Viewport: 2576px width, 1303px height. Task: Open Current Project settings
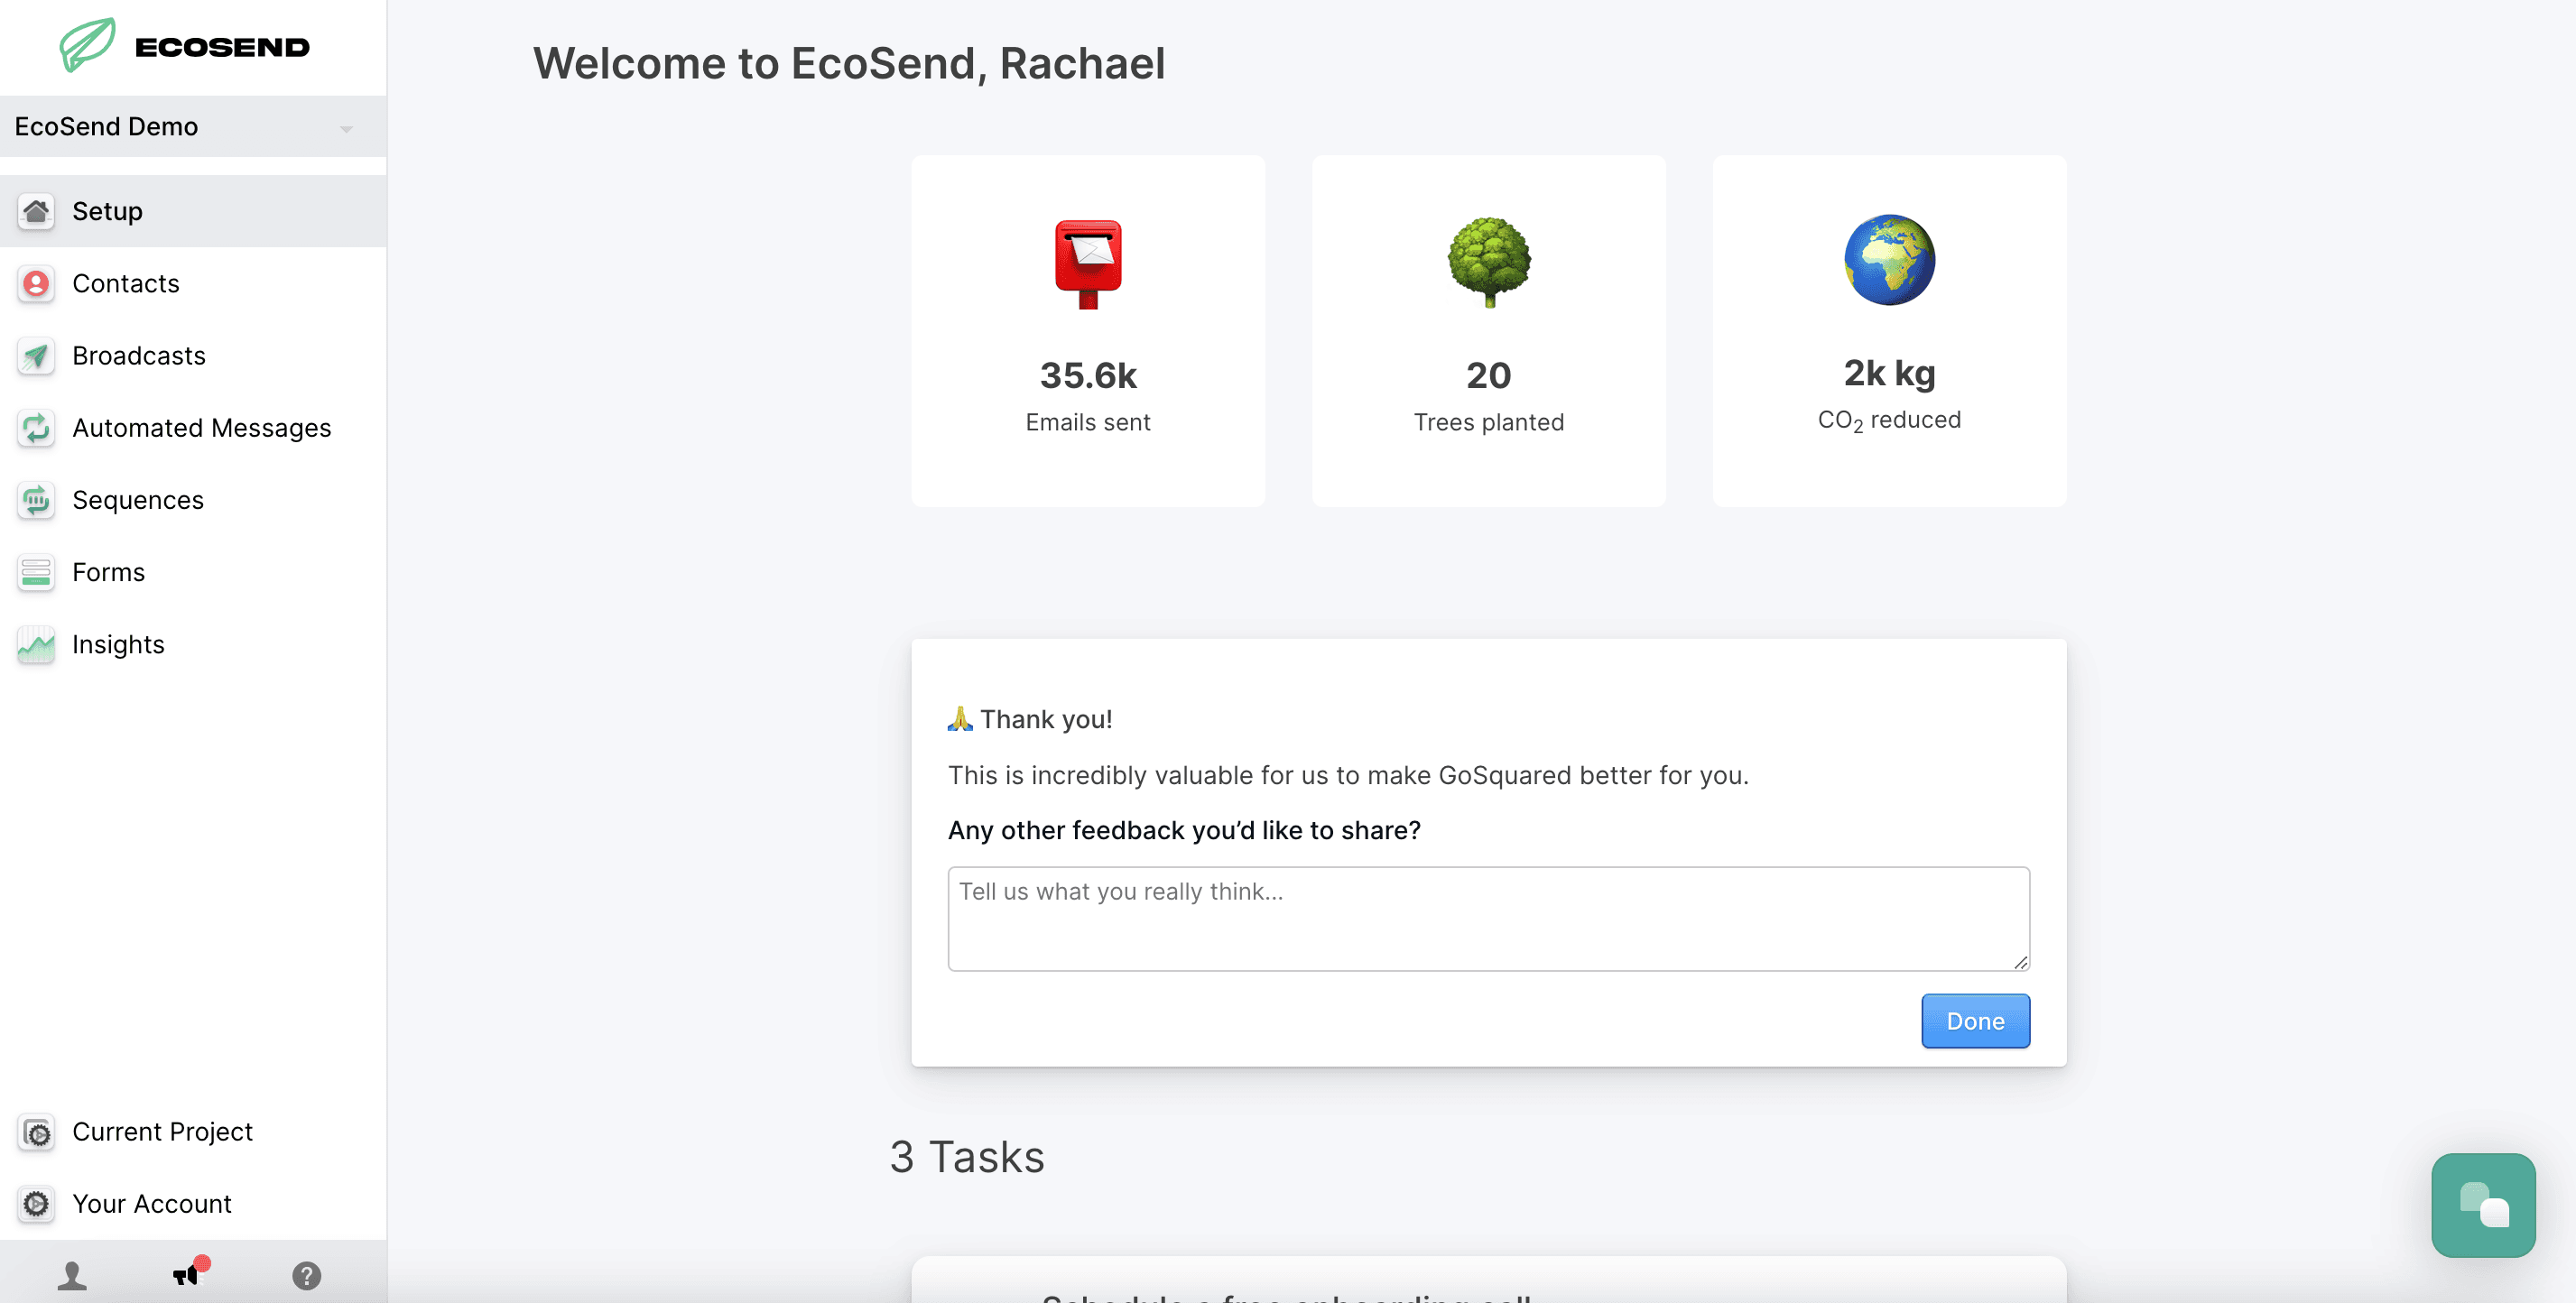(162, 1132)
